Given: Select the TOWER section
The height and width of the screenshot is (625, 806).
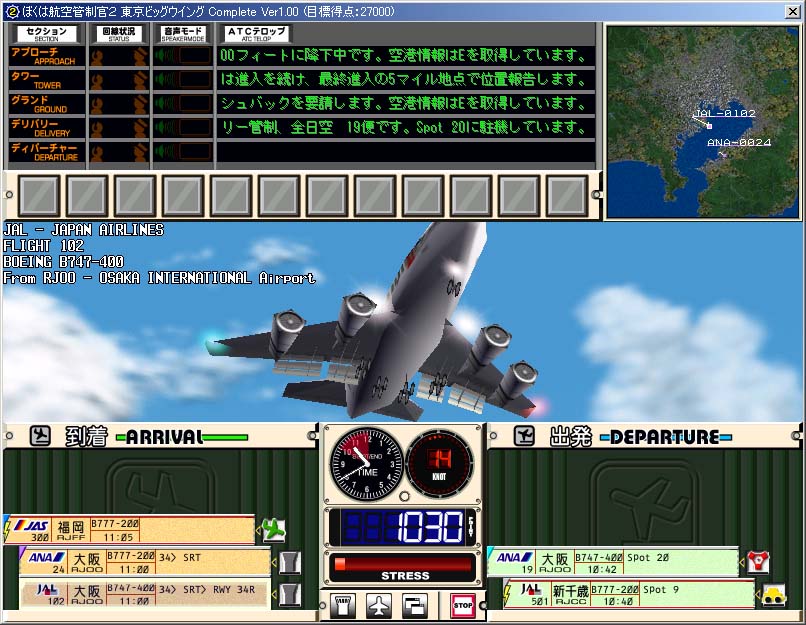Looking at the screenshot, I should pyautogui.click(x=46, y=80).
